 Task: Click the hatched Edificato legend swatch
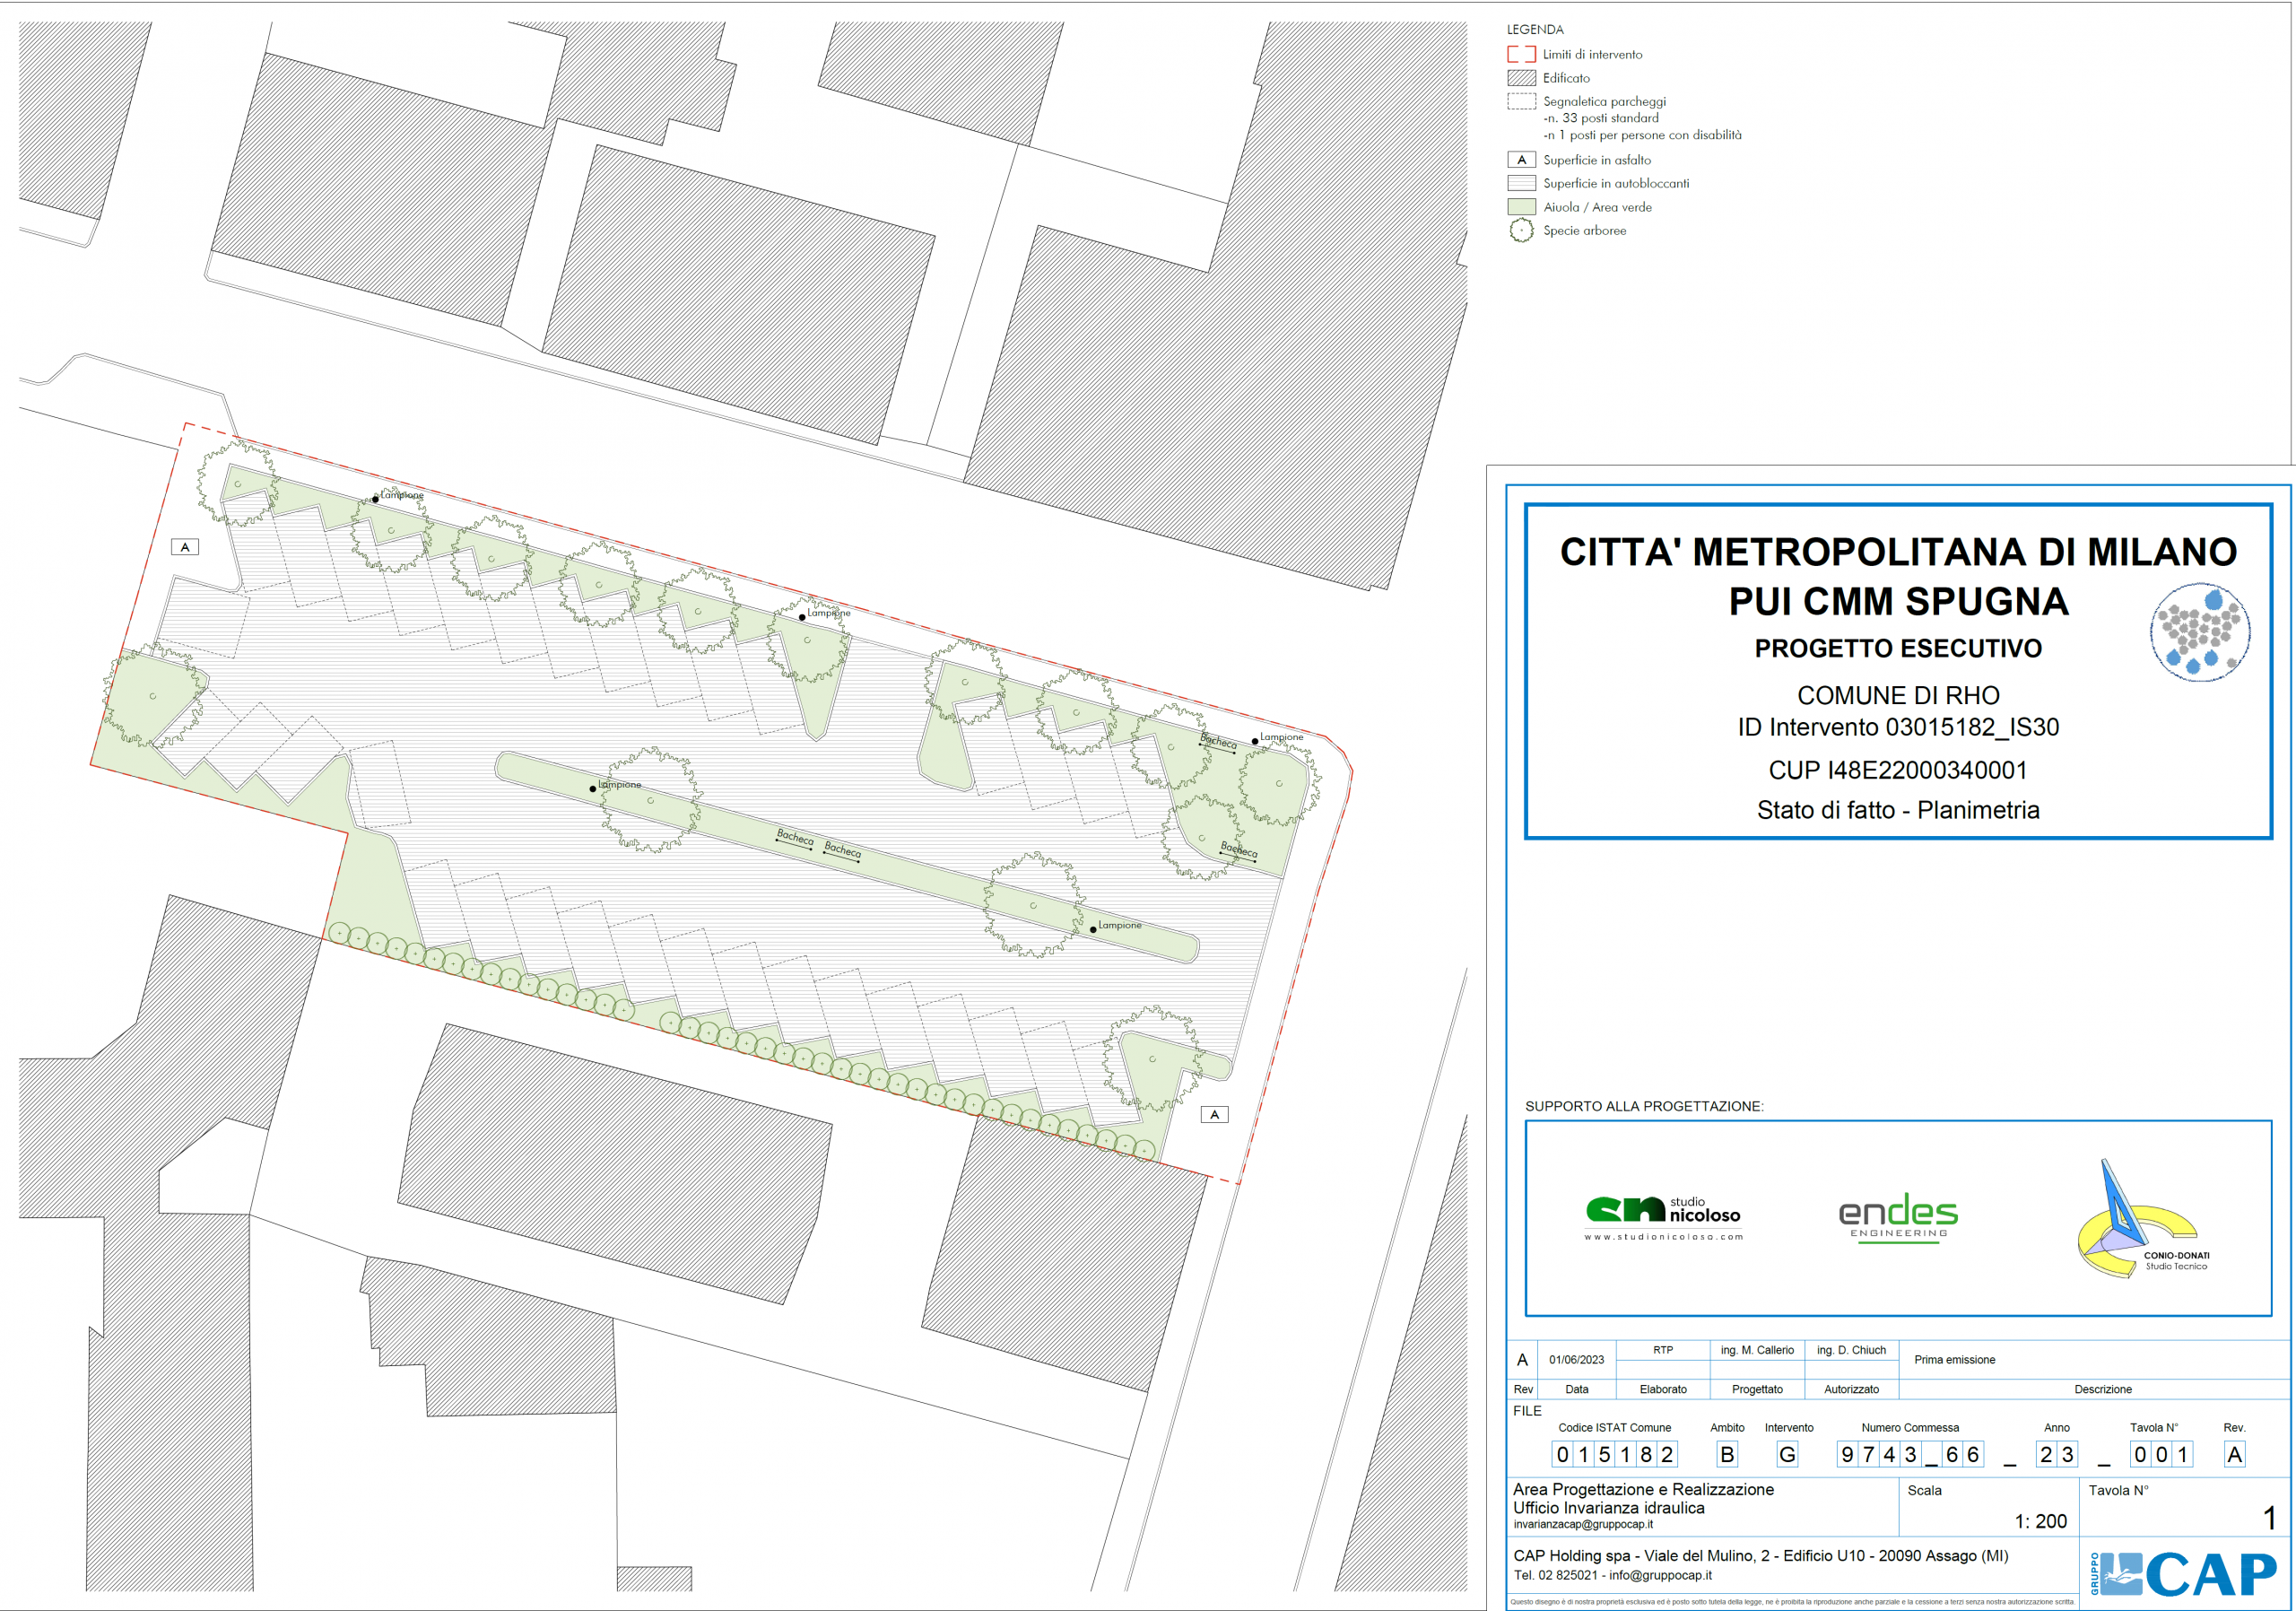[1521, 78]
